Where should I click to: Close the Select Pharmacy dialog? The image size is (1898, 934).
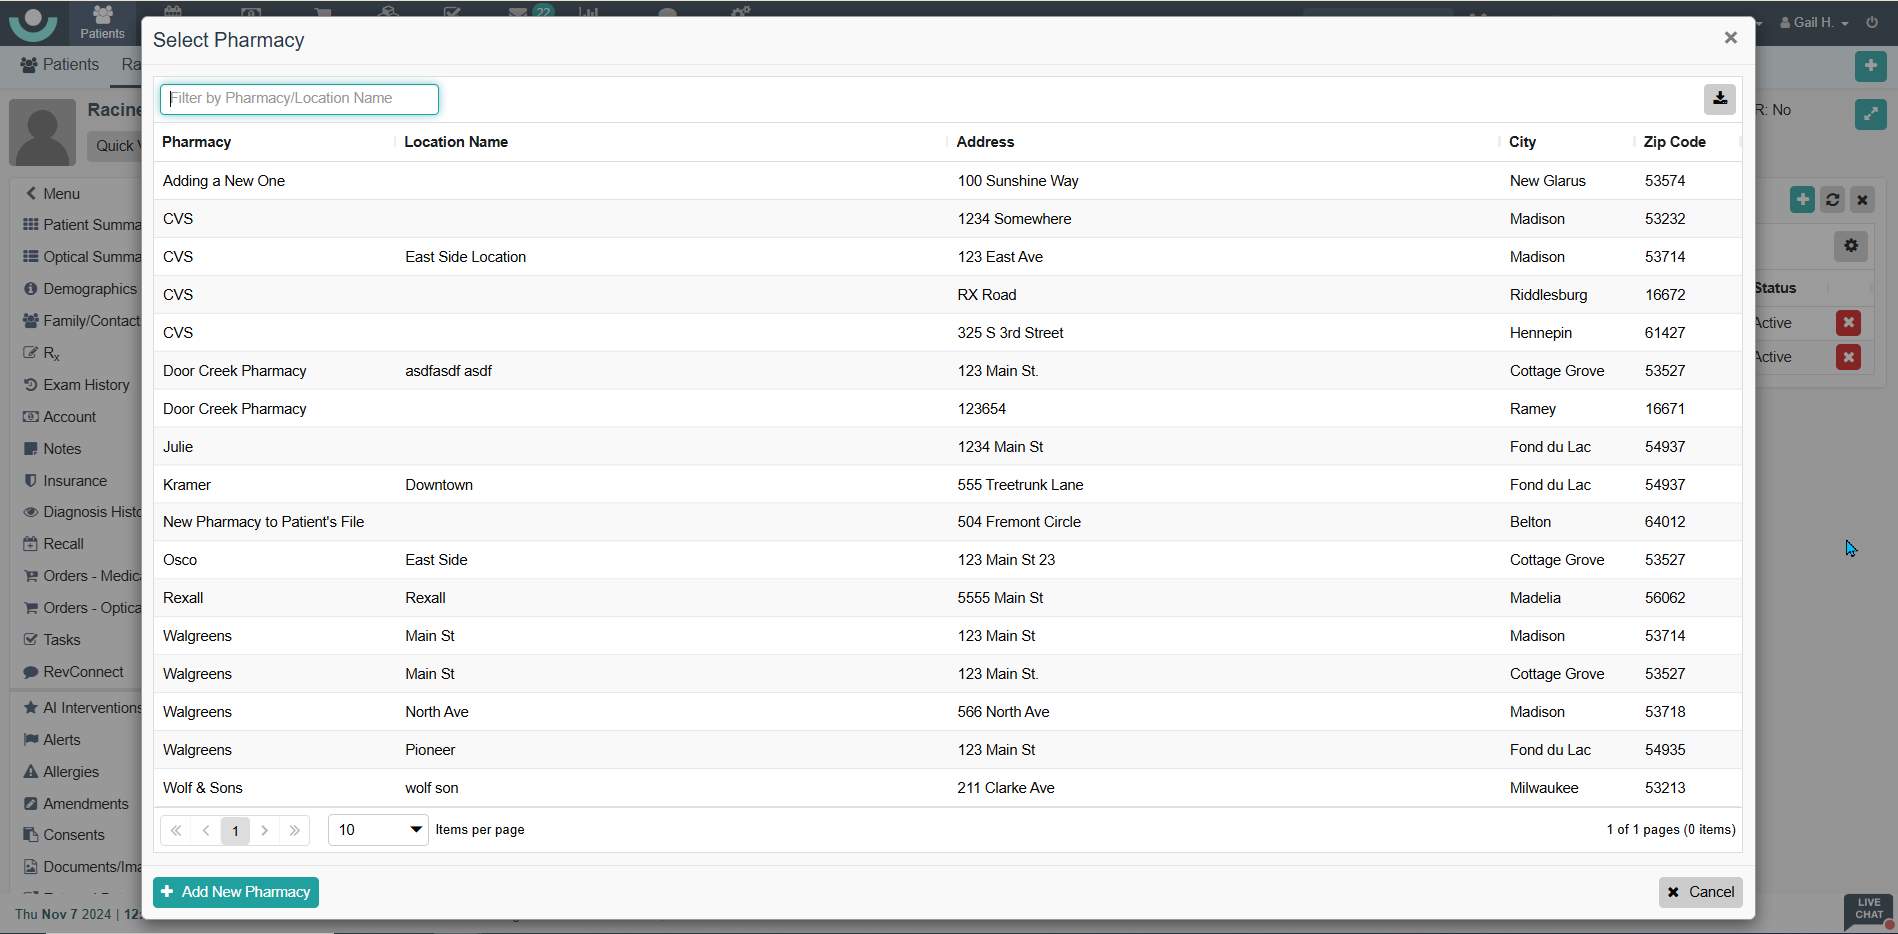(x=1730, y=38)
